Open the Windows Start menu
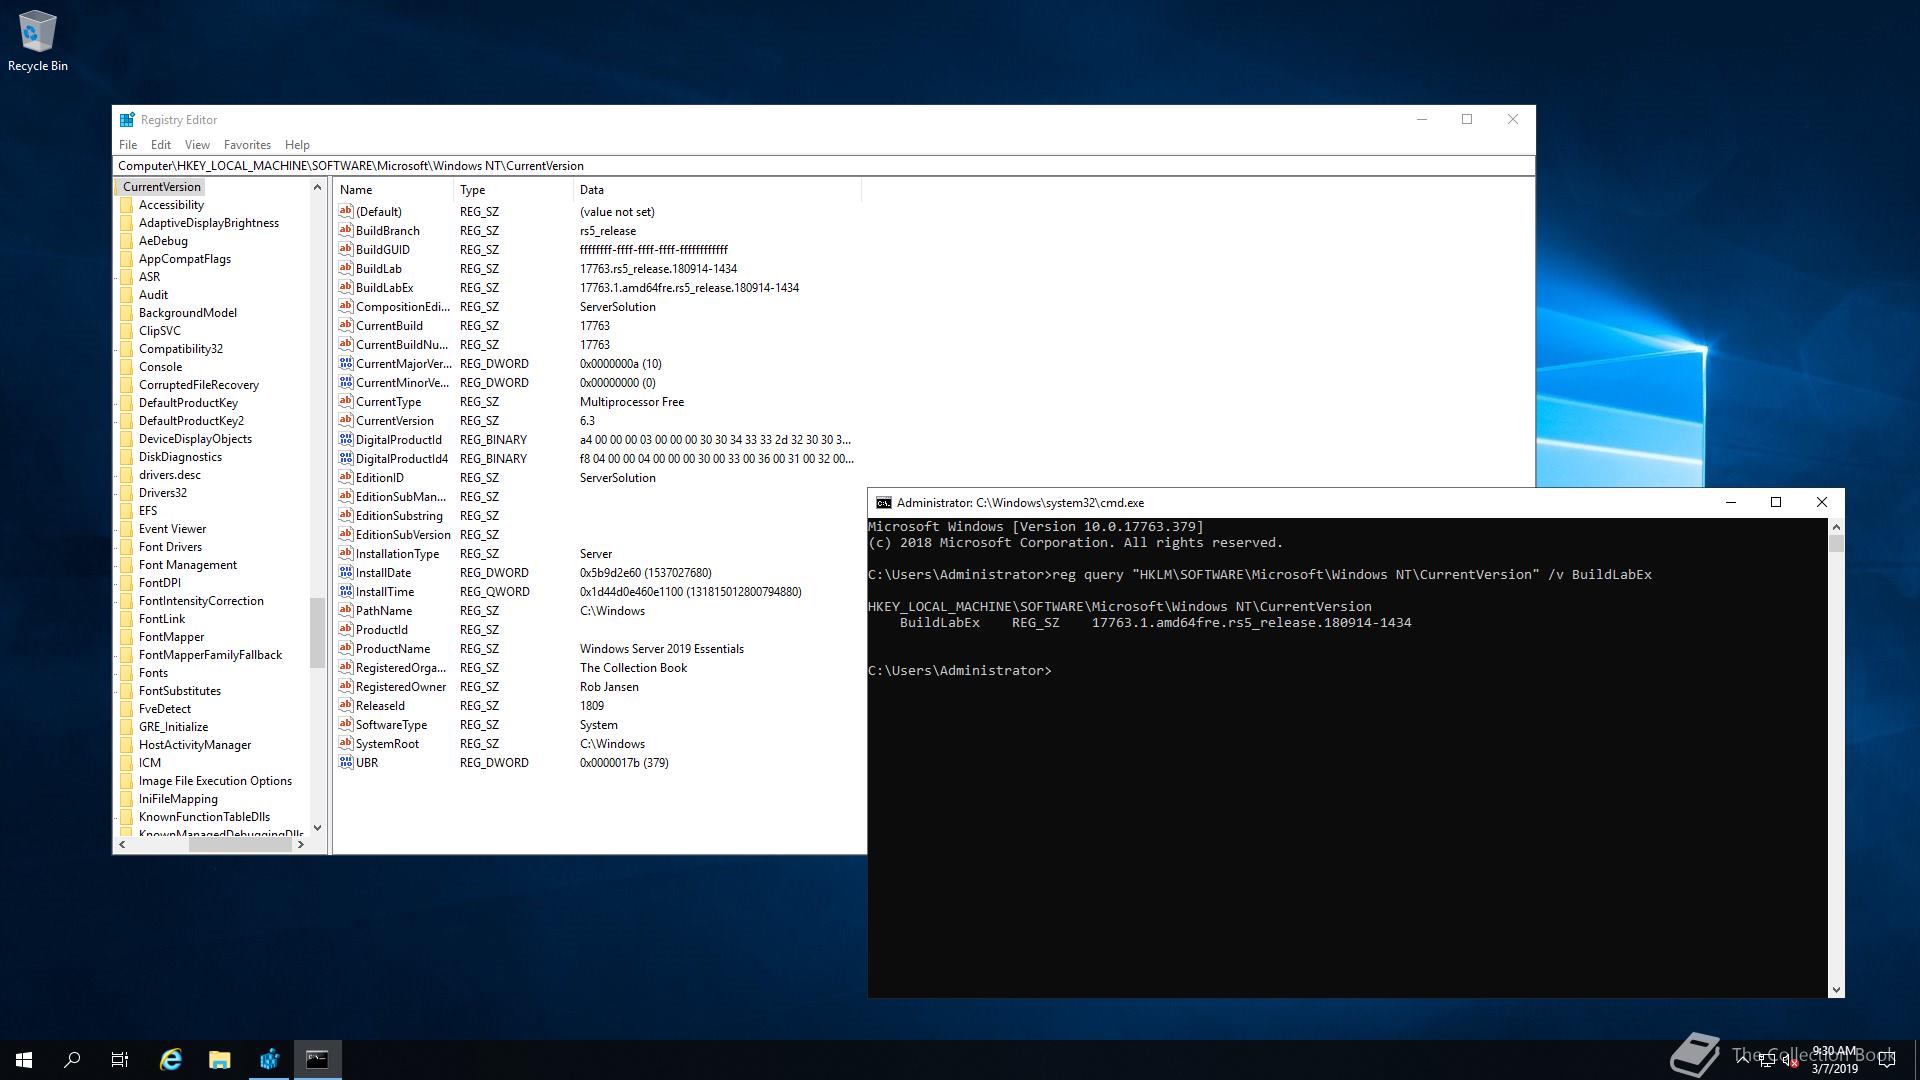This screenshot has width=1920, height=1080. [24, 1060]
